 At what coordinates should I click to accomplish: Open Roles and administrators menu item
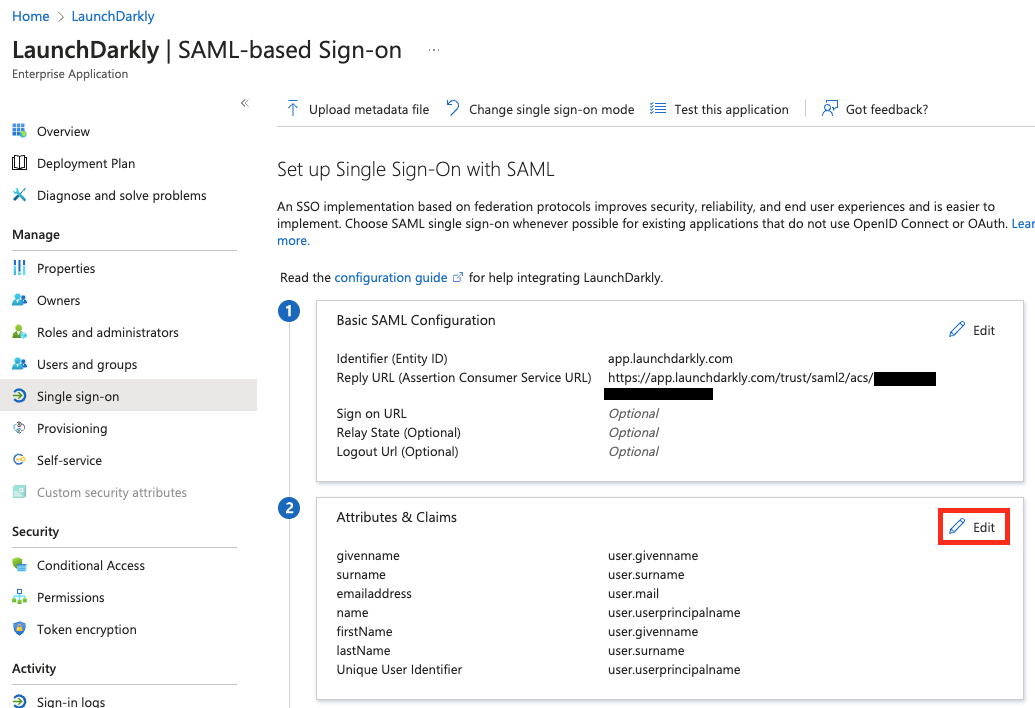coord(107,332)
